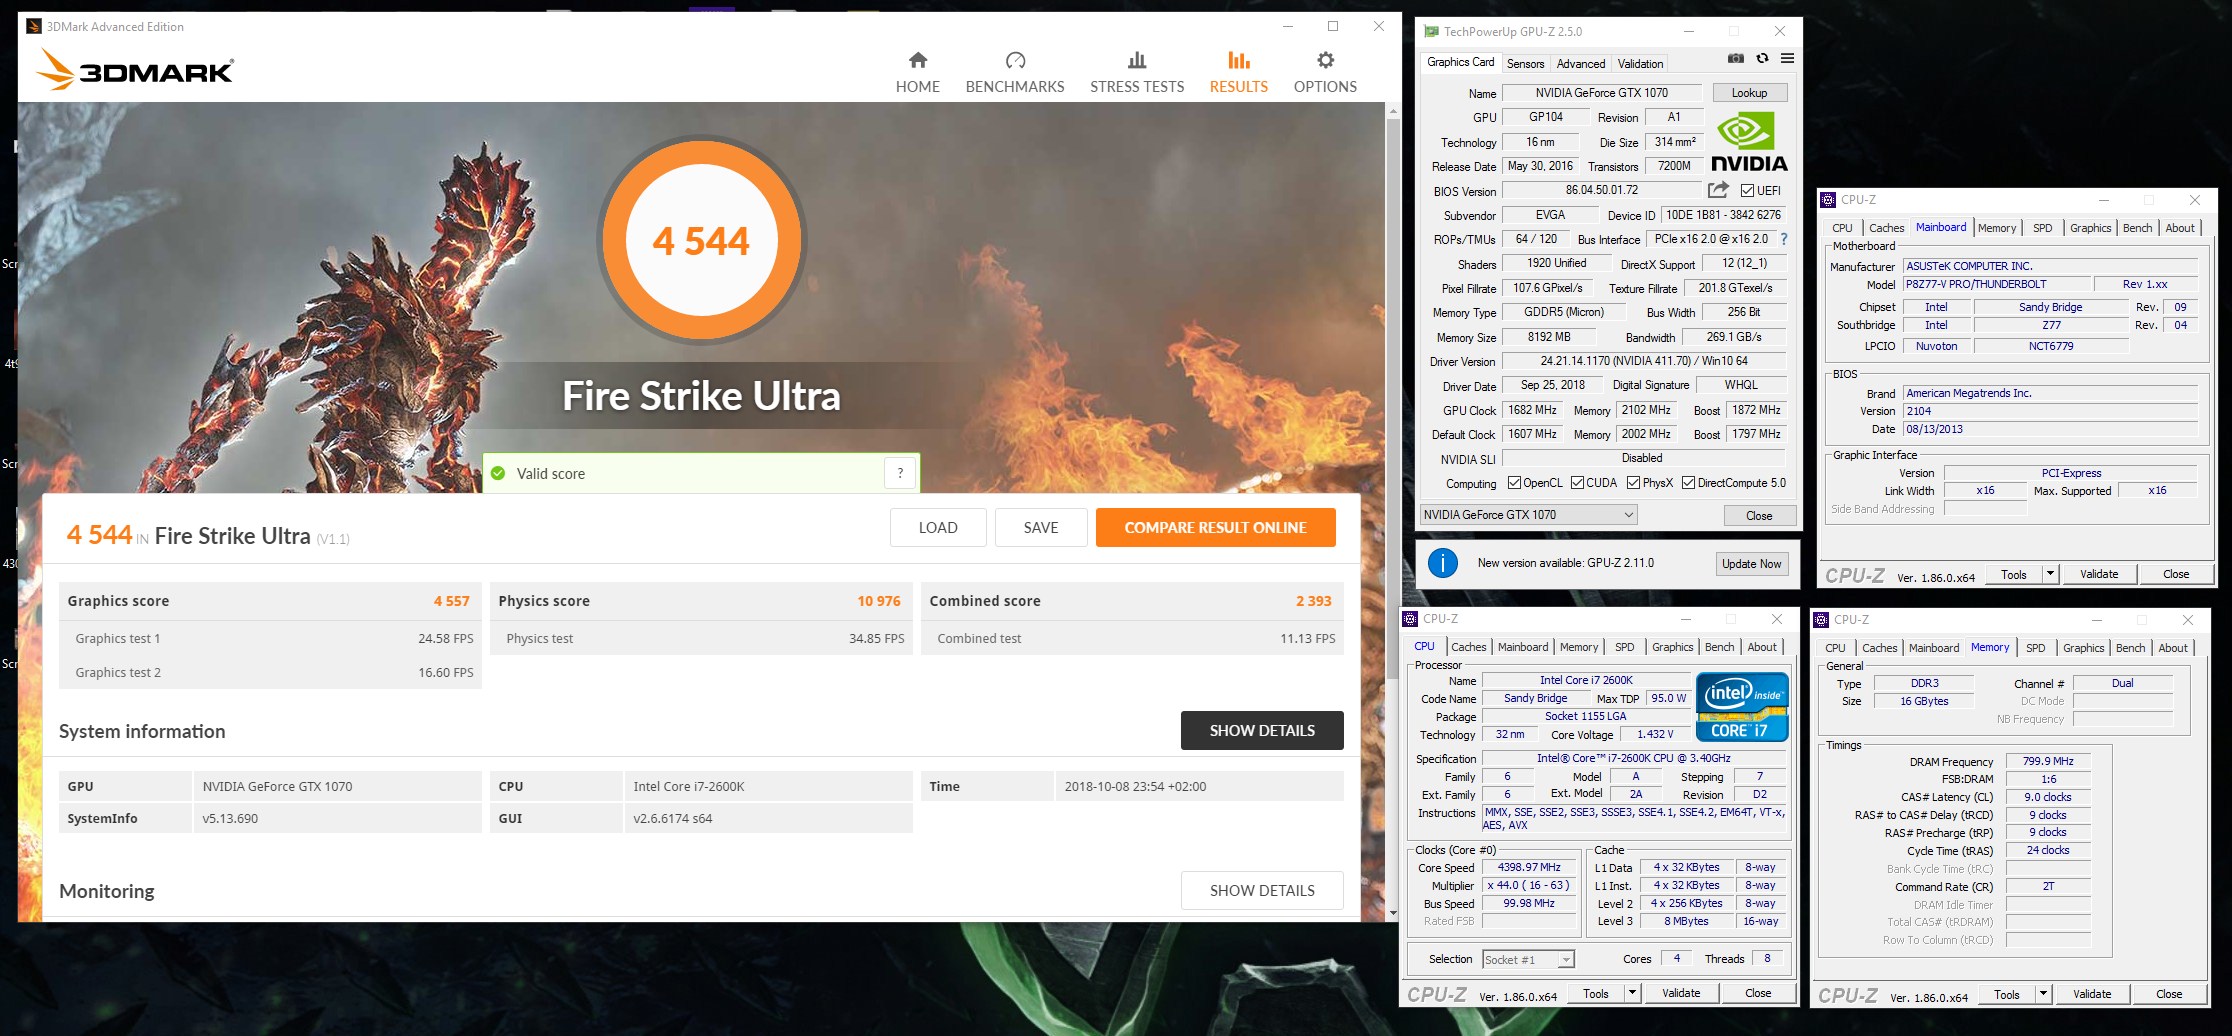Switch to the Sensors tab in GPU-Z

pyautogui.click(x=1525, y=63)
